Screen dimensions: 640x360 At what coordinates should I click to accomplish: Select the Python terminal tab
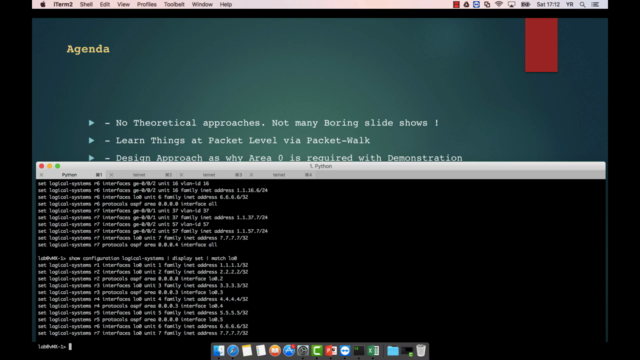pos(69,175)
